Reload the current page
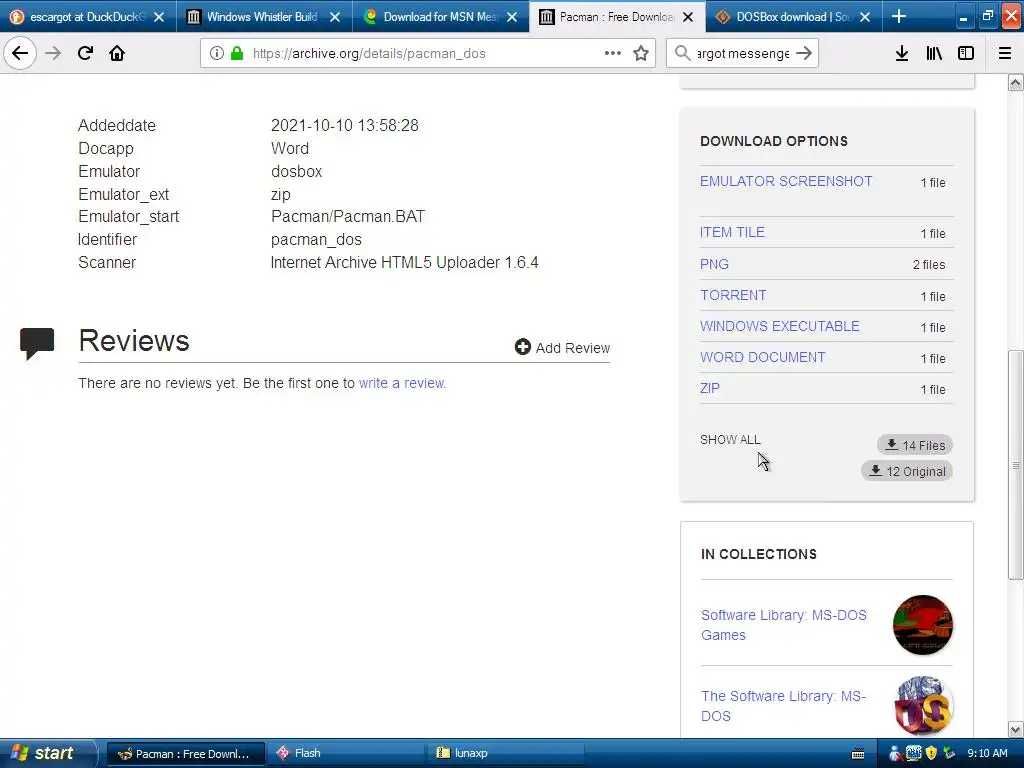 coord(85,53)
